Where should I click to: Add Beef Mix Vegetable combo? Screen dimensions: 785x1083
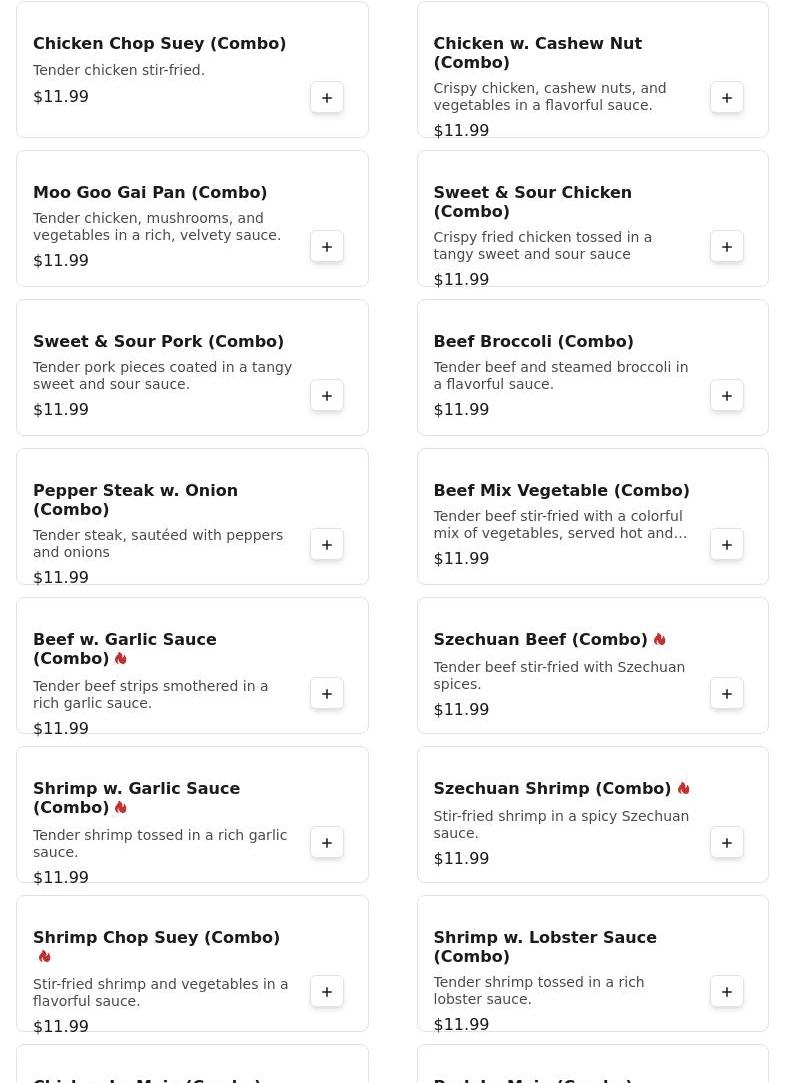pyautogui.click(x=727, y=545)
